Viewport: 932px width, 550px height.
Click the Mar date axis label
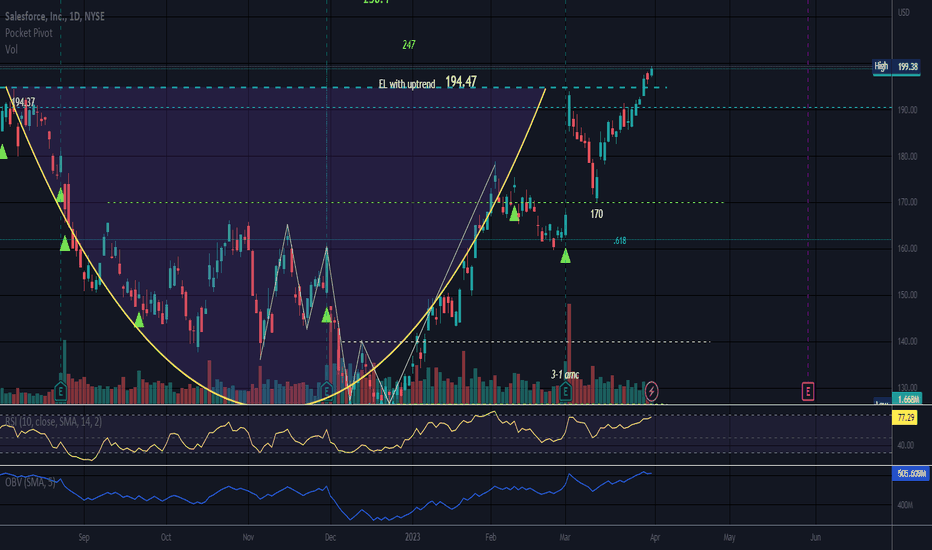(565, 537)
